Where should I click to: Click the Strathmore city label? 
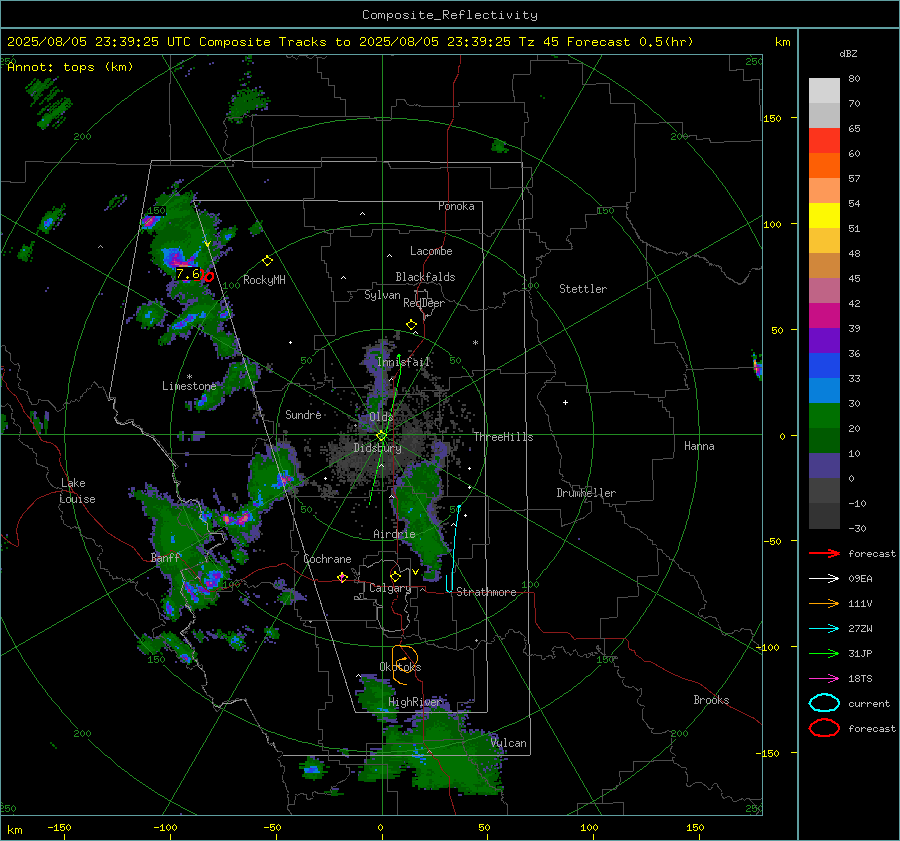click(x=486, y=592)
